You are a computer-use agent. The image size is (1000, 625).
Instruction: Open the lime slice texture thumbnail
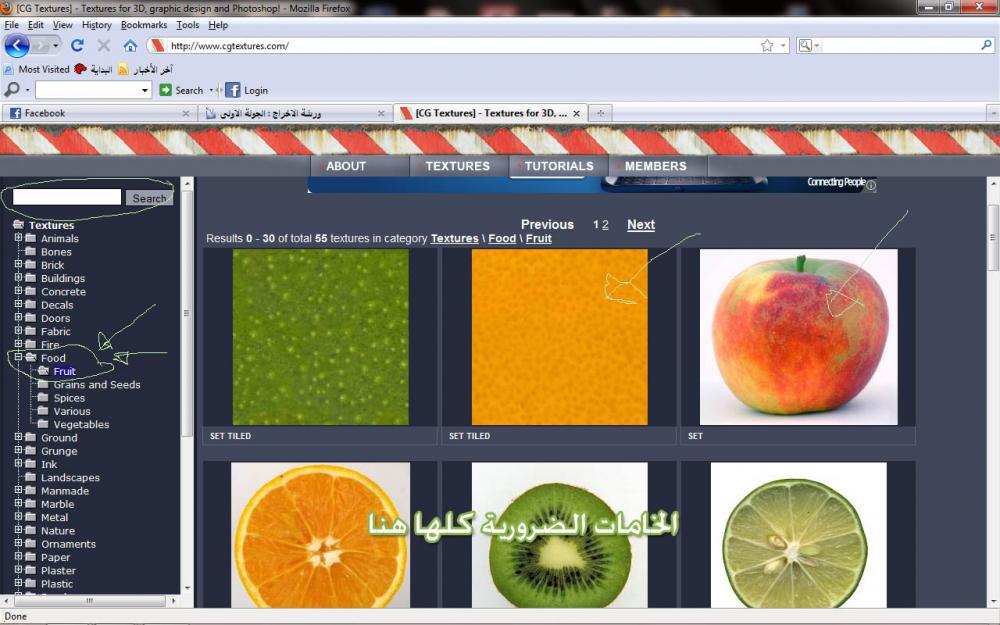[798, 535]
